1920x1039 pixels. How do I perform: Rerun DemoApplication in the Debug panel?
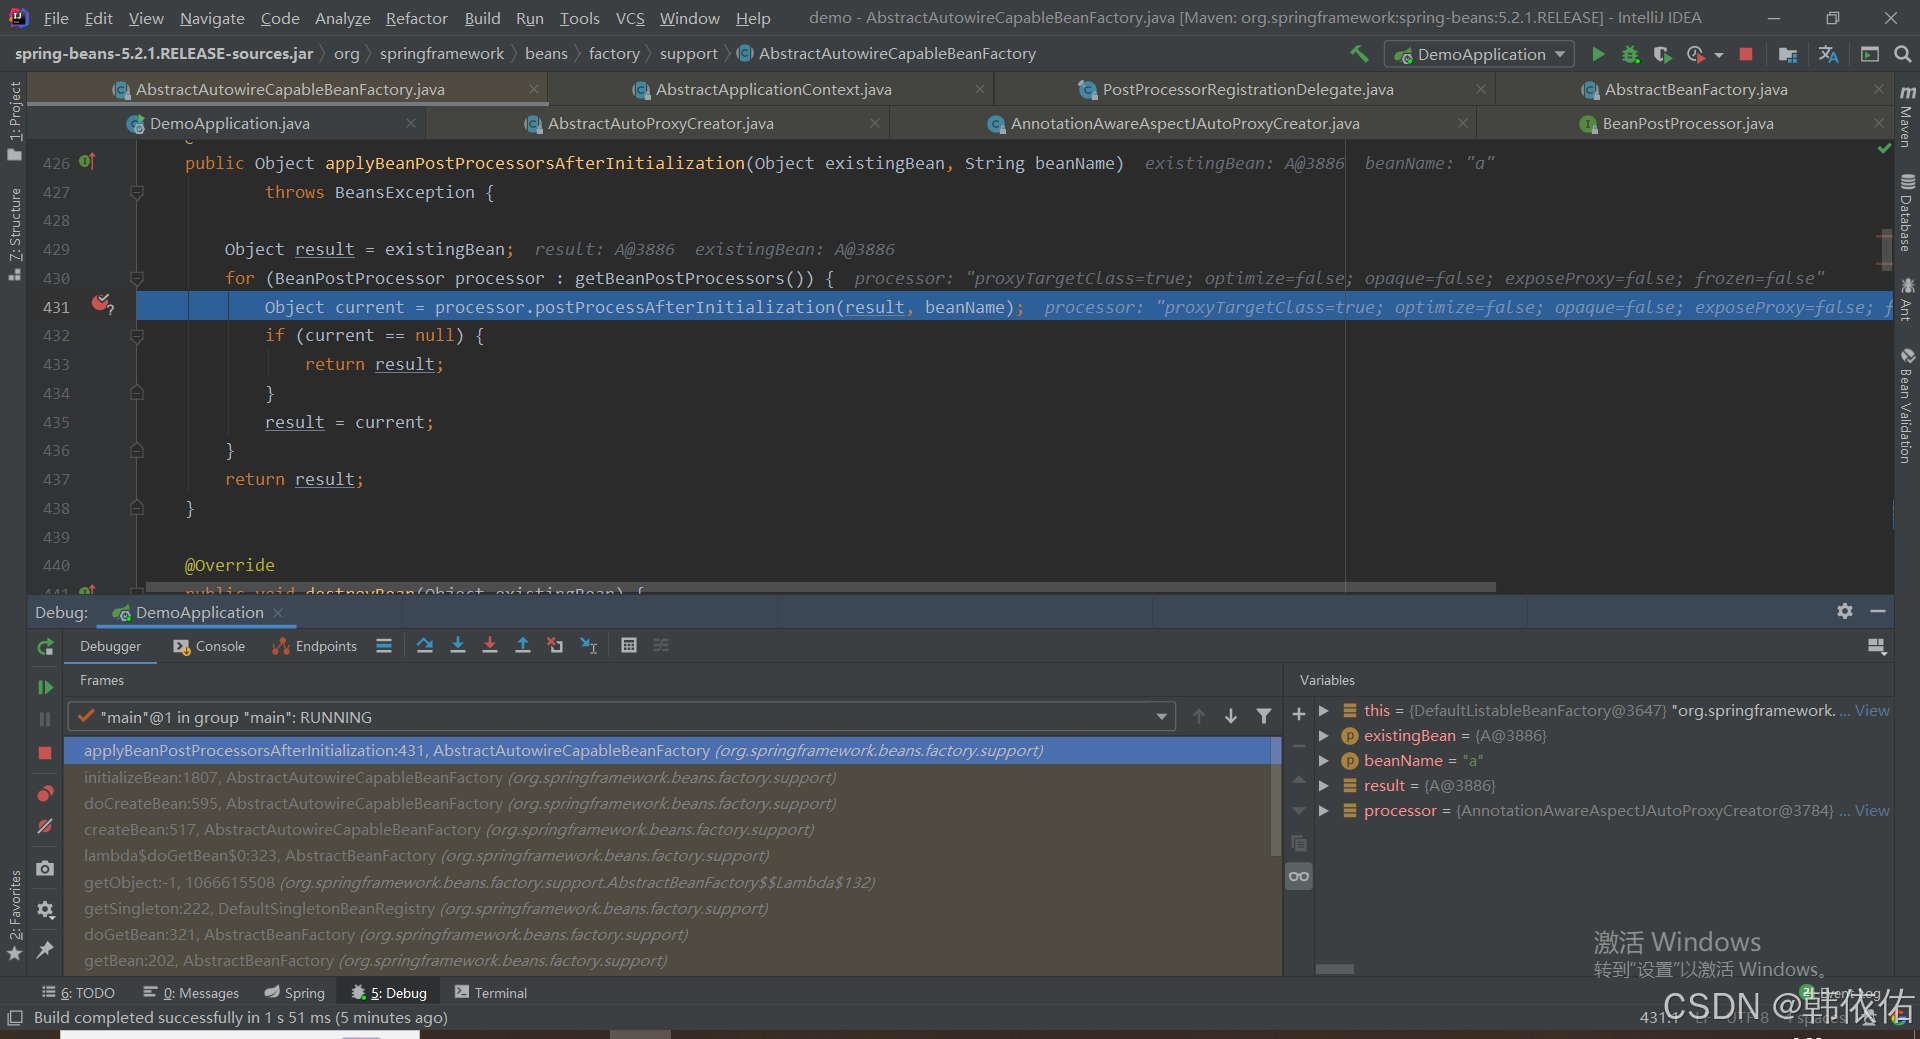45,647
